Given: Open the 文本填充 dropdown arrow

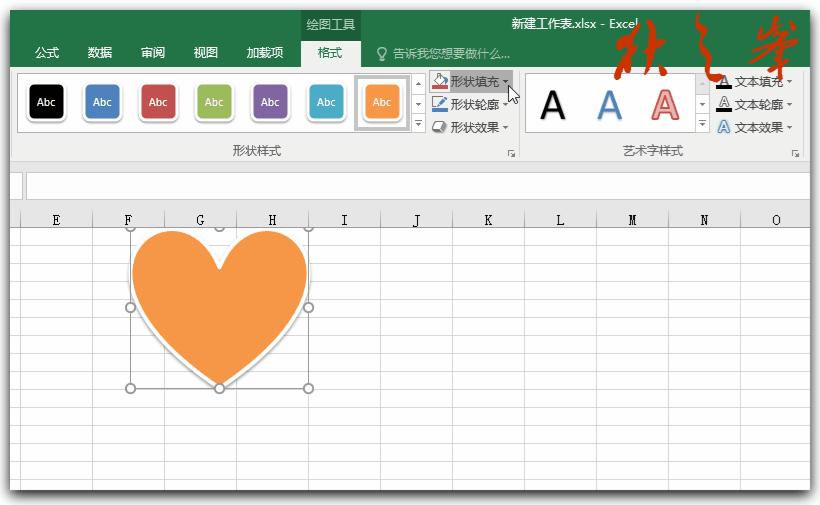Looking at the screenshot, I should pyautogui.click(x=790, y=82).
